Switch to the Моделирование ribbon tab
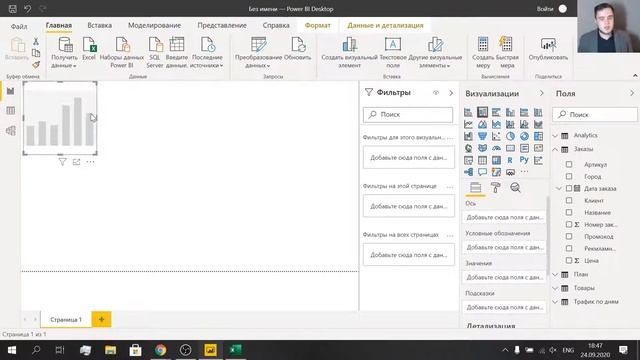The height and width of the screenshot is (360, 640). 154,25
